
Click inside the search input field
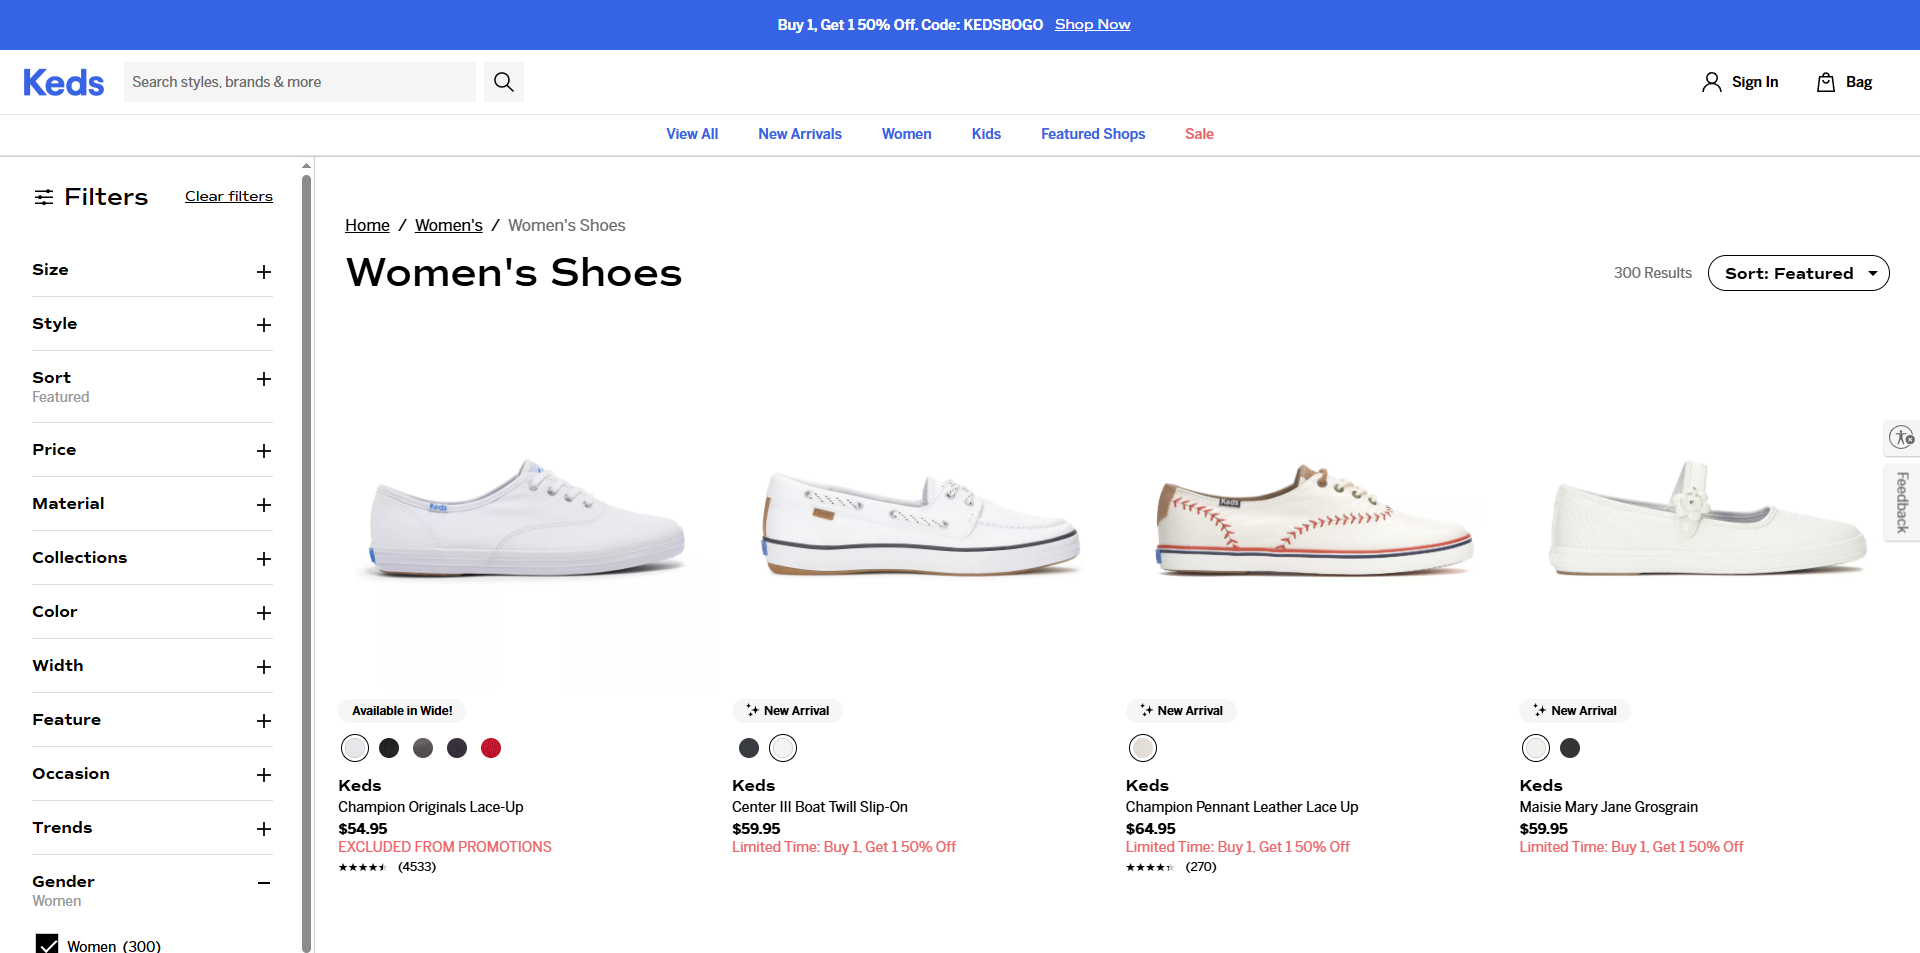[300, 81]
